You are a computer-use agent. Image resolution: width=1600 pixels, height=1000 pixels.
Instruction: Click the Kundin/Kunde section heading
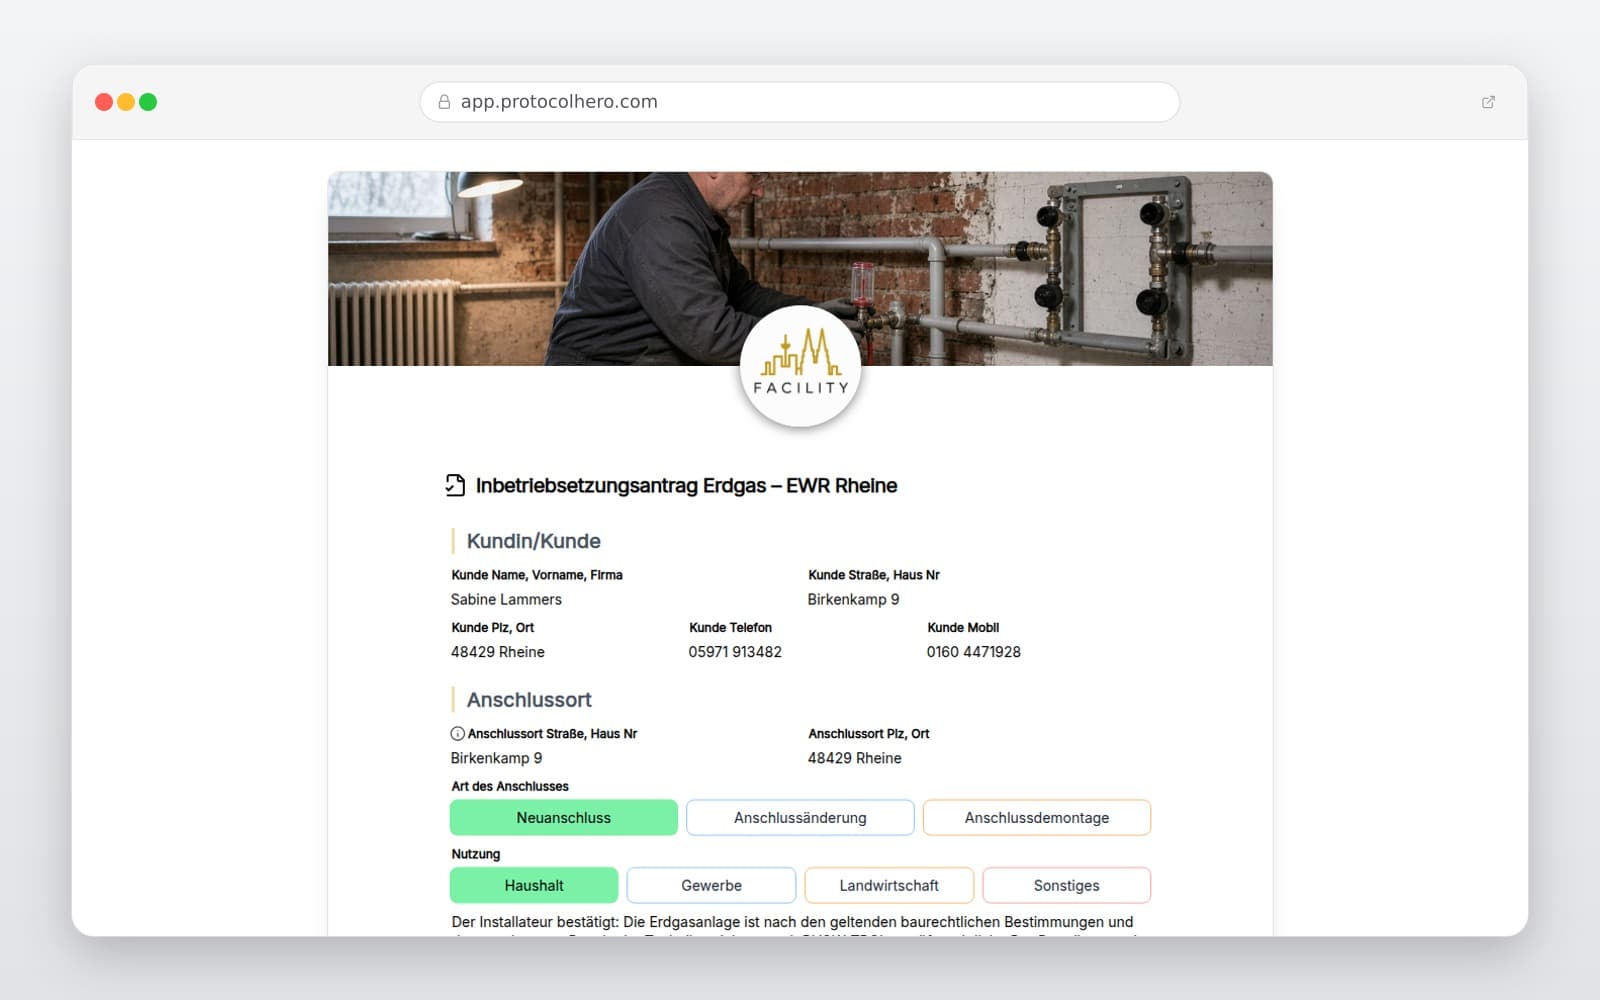(534, 542)
